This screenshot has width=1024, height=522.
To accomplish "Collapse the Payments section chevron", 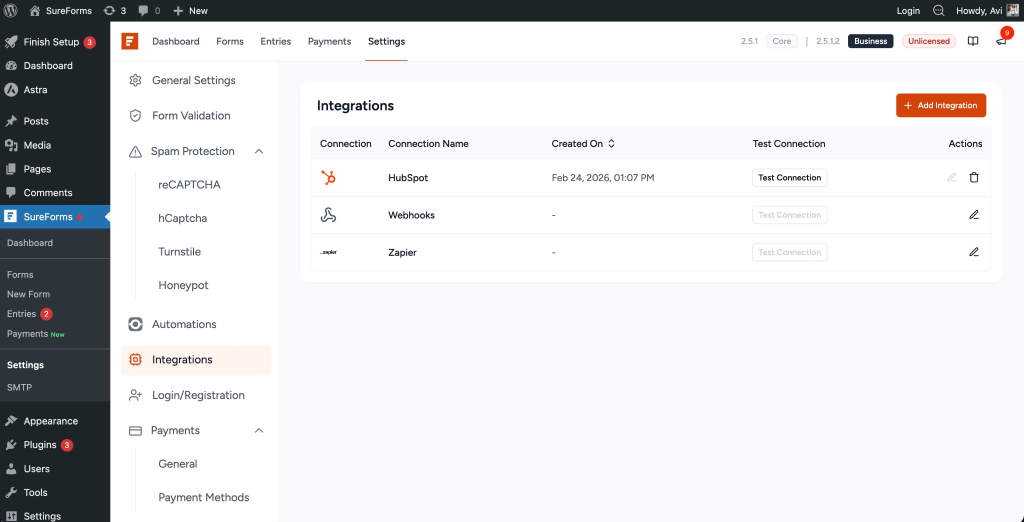I will (259, 431).
